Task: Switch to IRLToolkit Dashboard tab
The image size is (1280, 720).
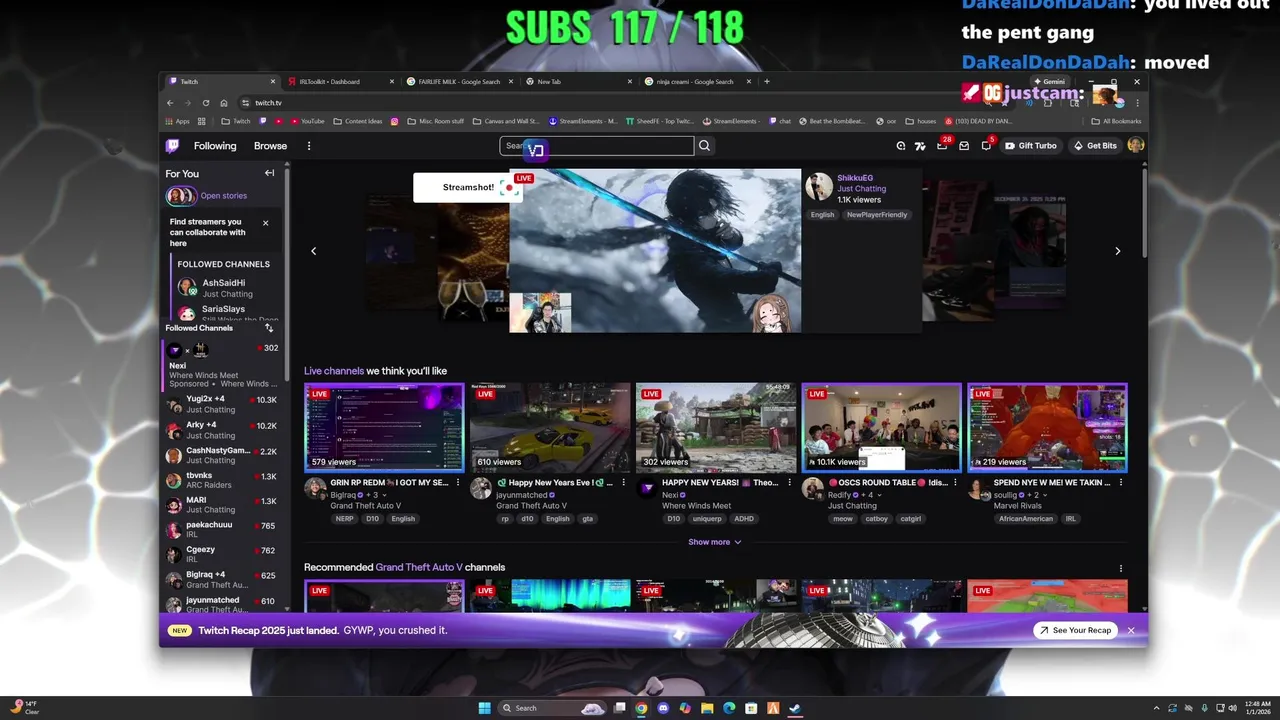Action: 338,82
